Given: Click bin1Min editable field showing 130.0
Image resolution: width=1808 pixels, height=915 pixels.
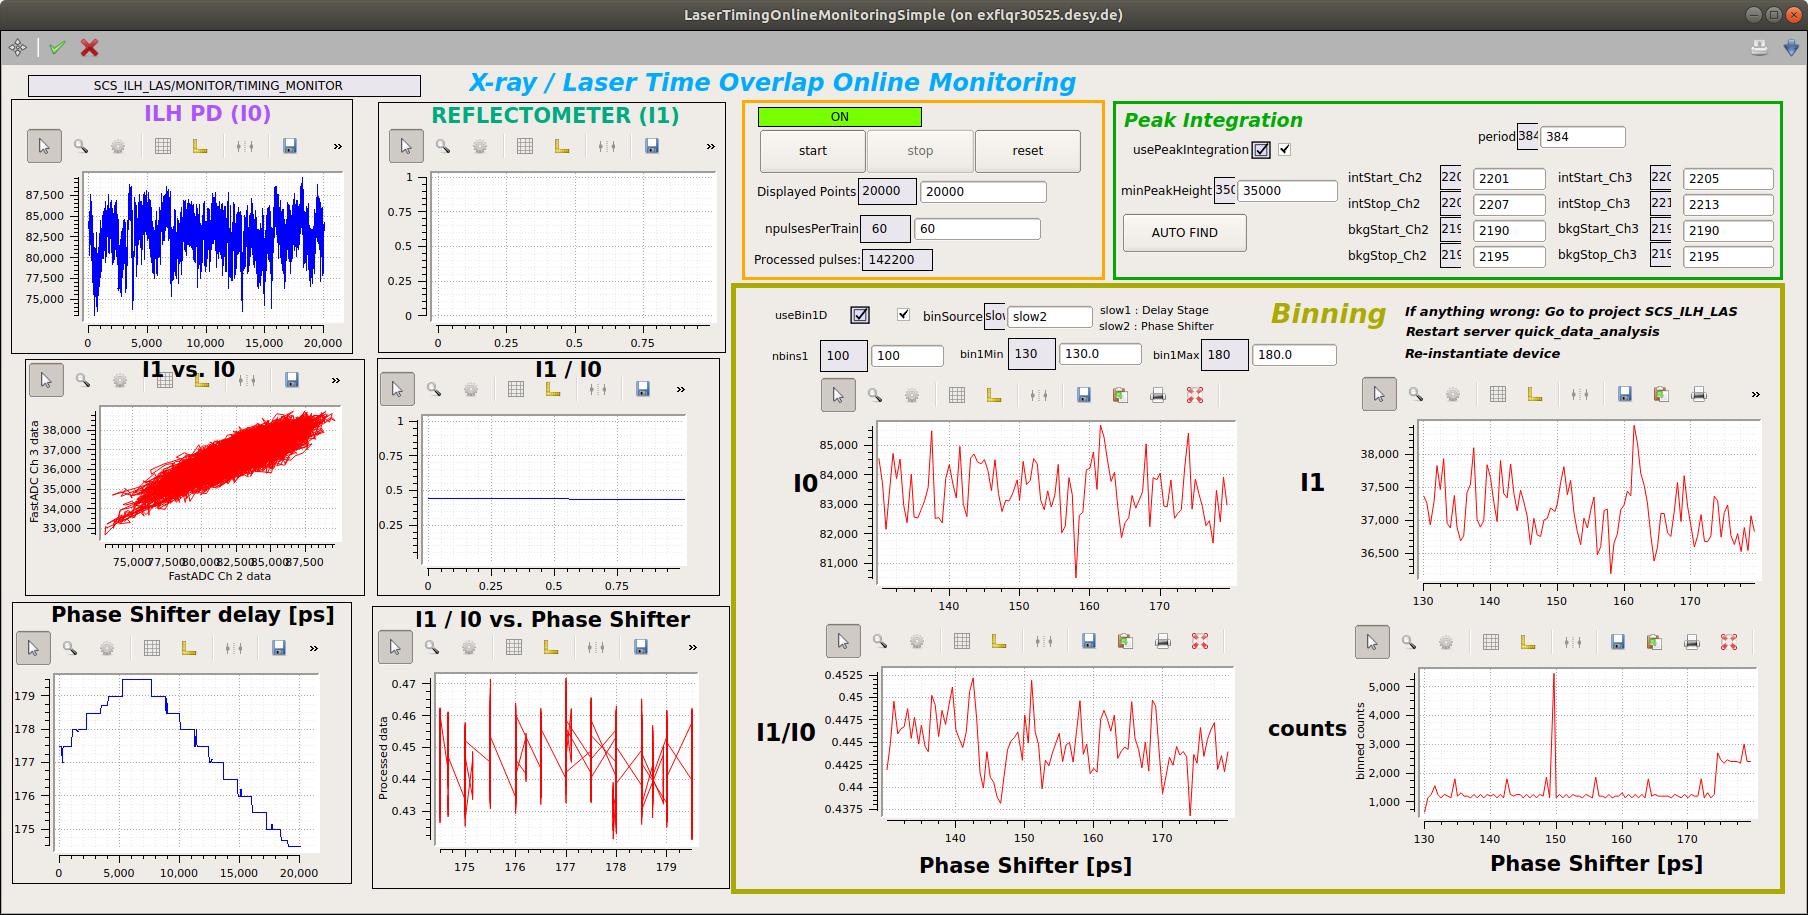Looking at the screenshot, I should 1100,354.
